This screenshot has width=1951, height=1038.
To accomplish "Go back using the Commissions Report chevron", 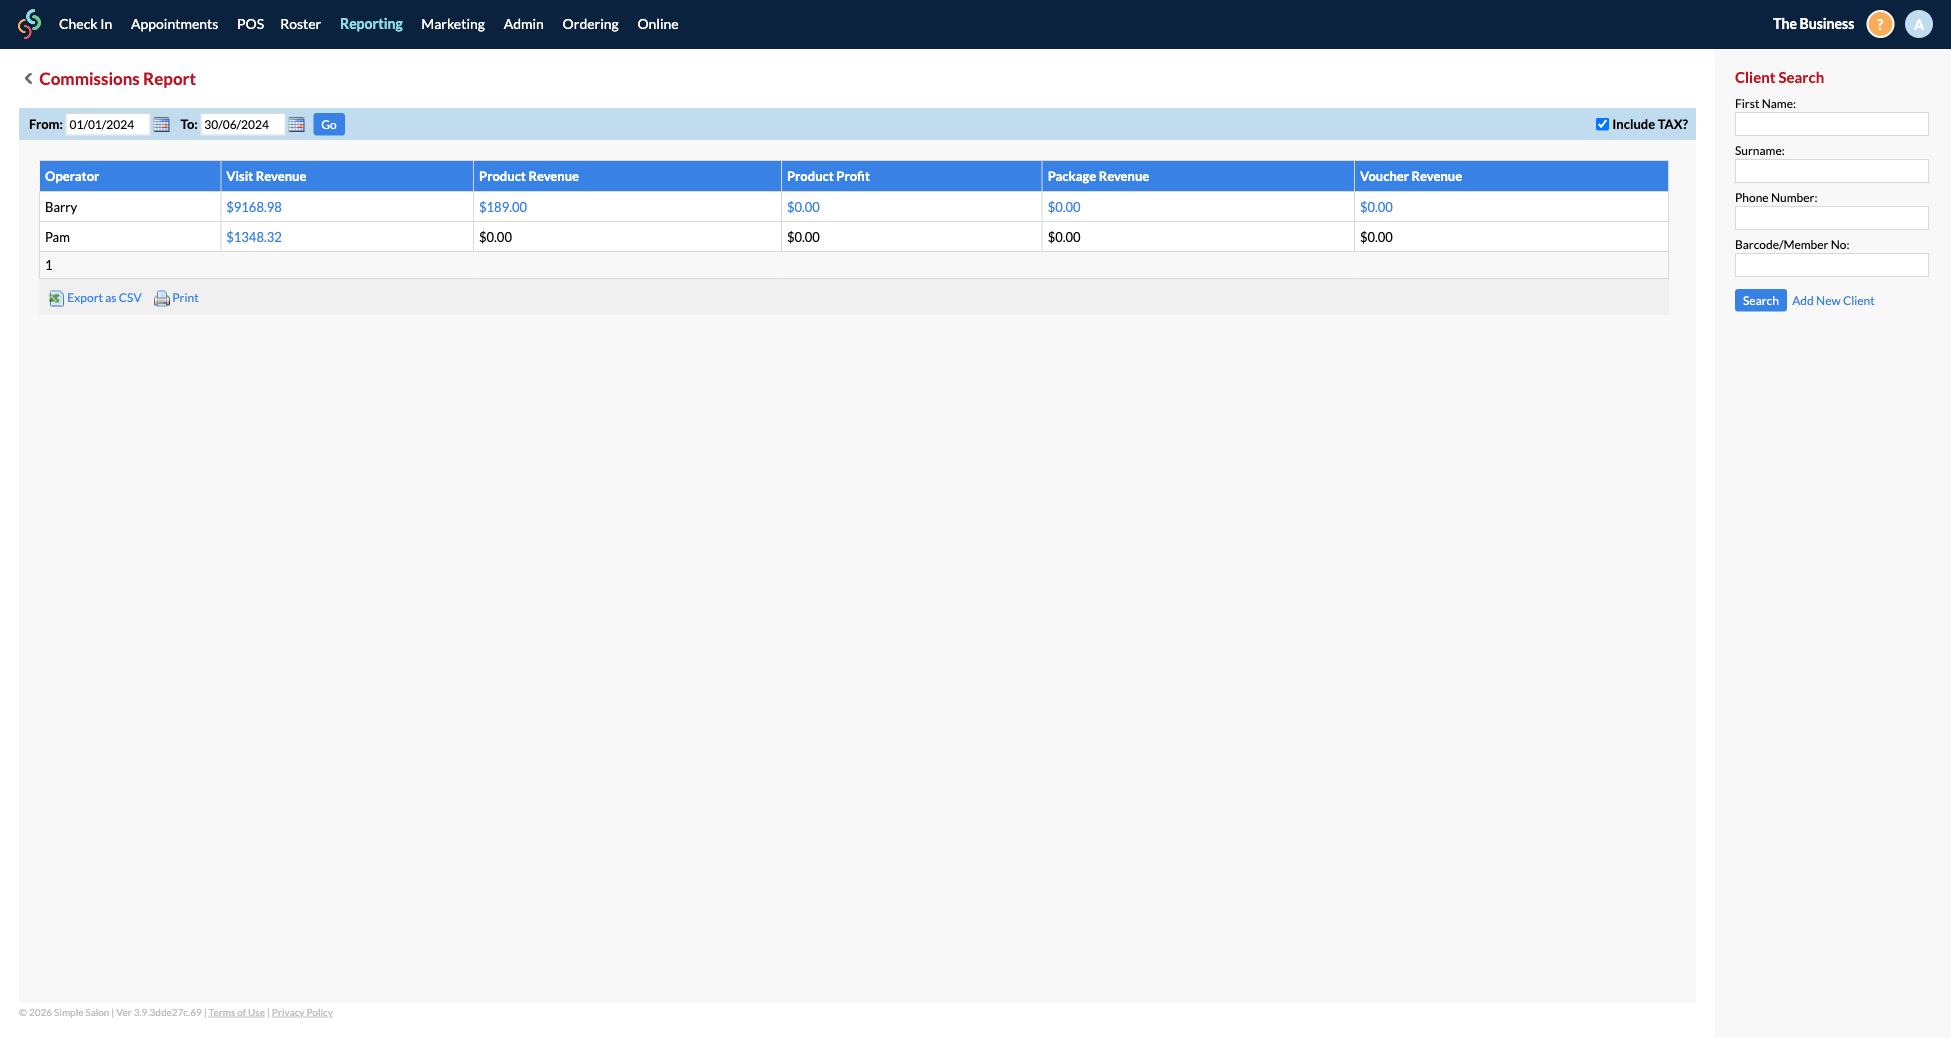I will [28, 79].
